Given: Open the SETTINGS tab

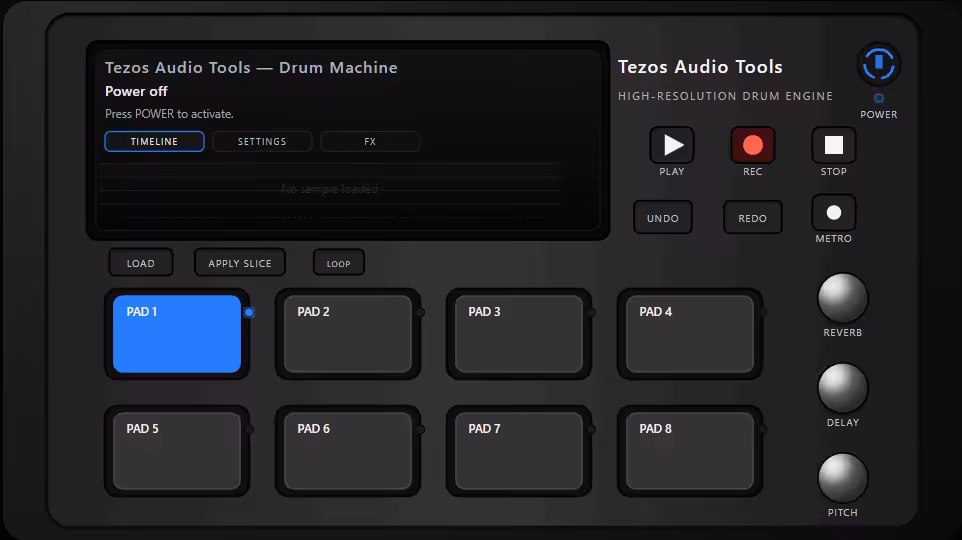Looking at the screenshot, I should point(262,141).
